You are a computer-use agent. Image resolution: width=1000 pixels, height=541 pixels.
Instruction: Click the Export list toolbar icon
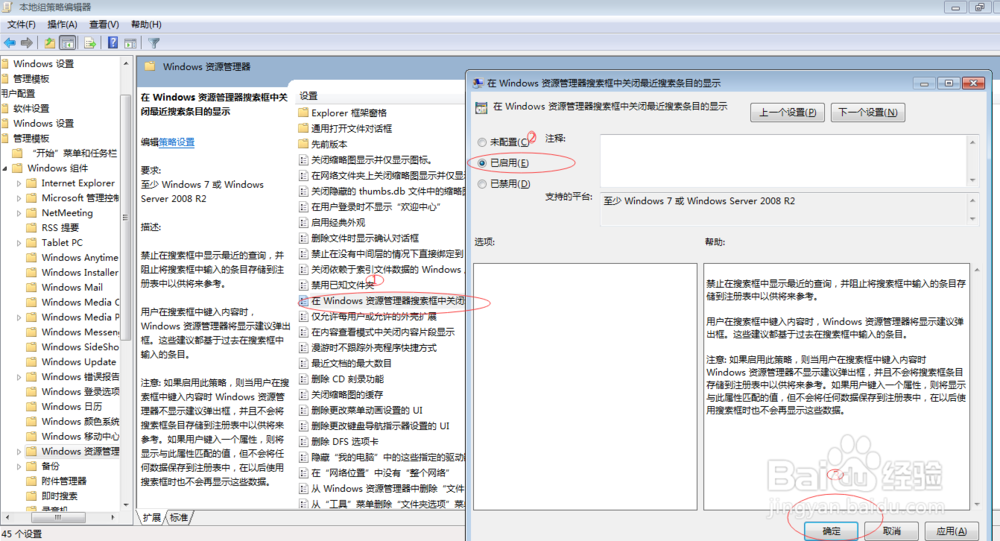(90, 43)
